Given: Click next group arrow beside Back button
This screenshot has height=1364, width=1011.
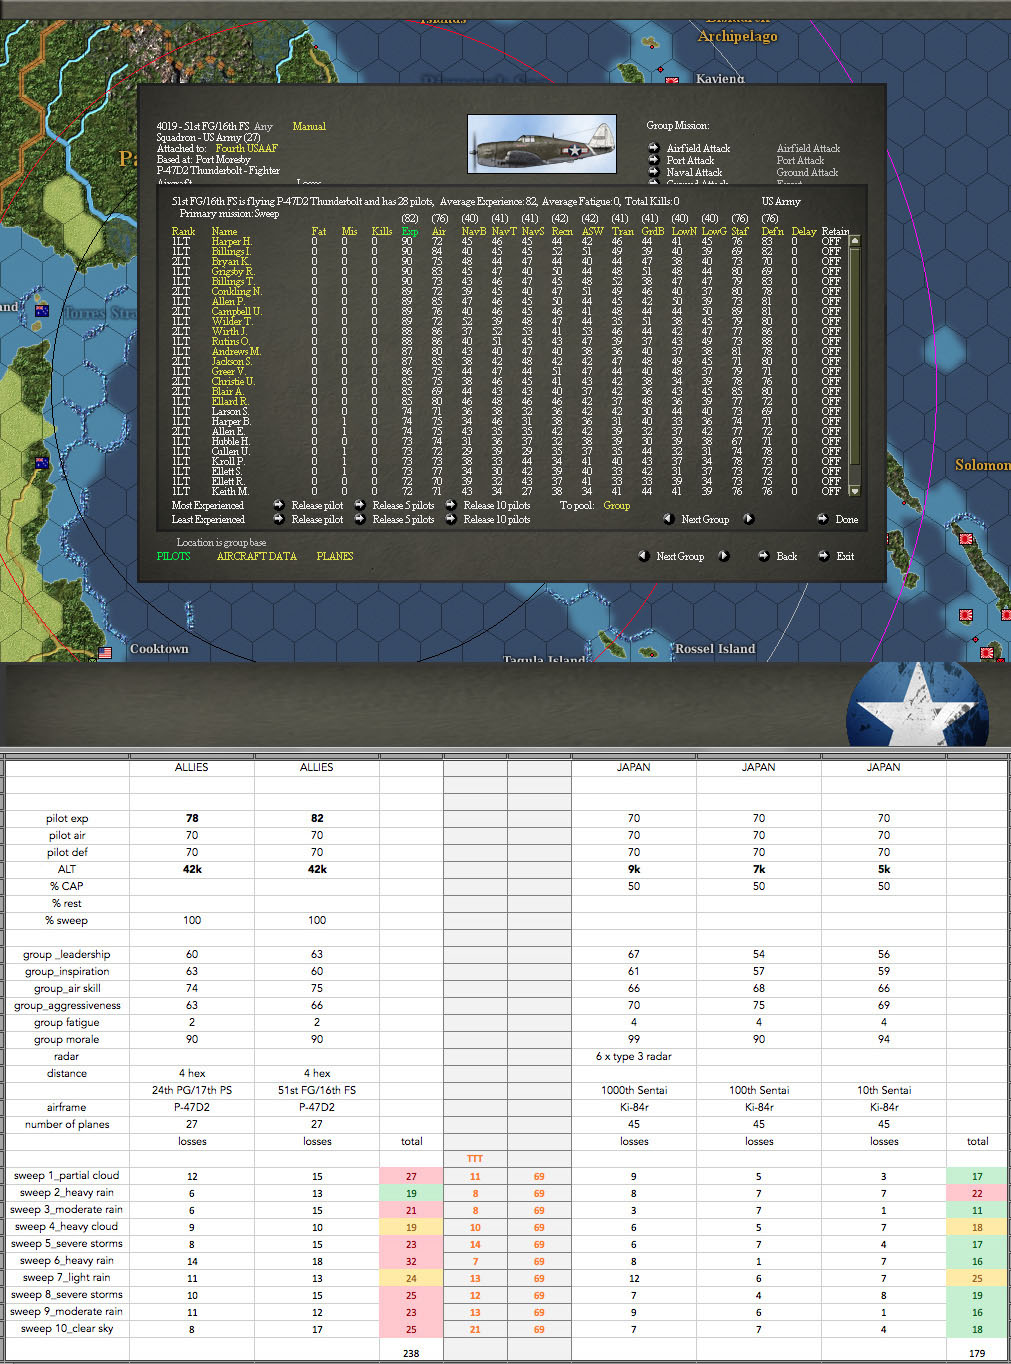Looking at the screenshot, I should (x=724, y=556).
